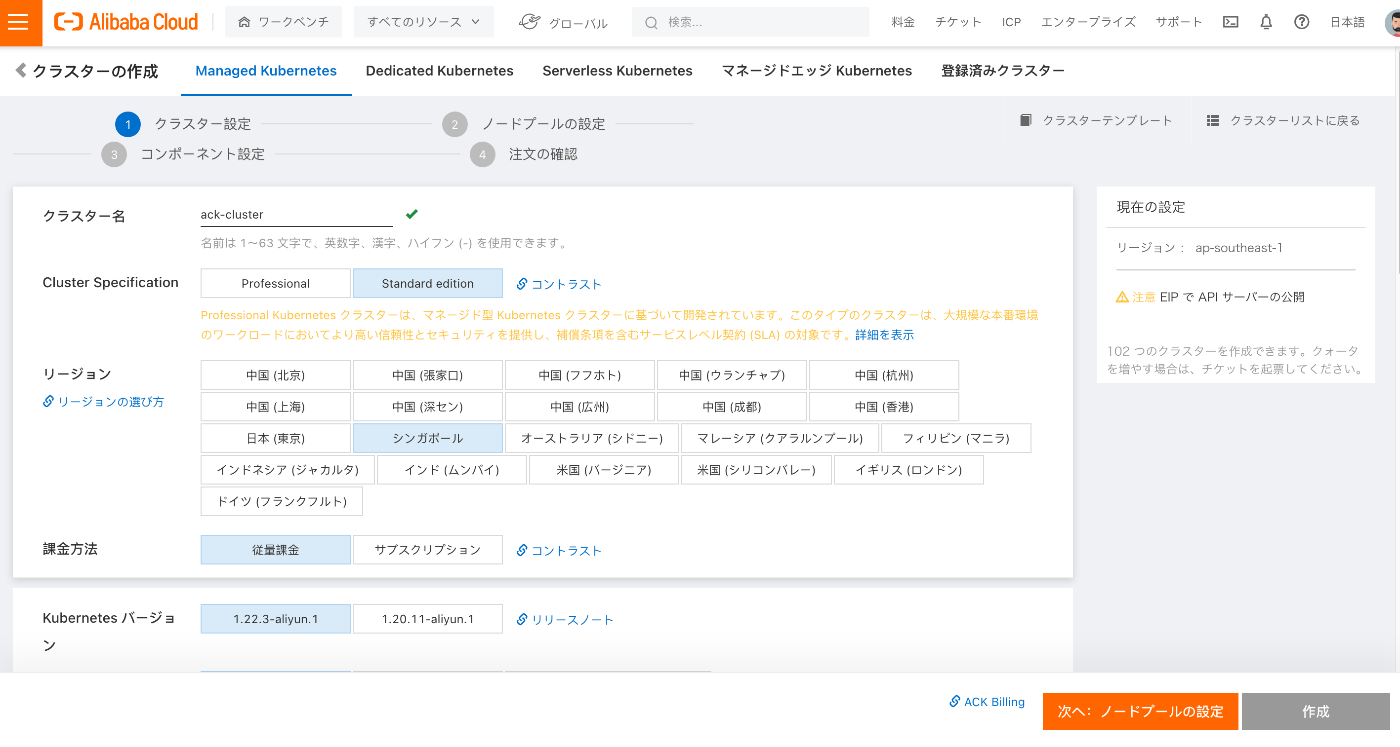Click the 詳細を表示 link
The width and height of the screenshot is (1400, 747).
[x=884, y=335]
